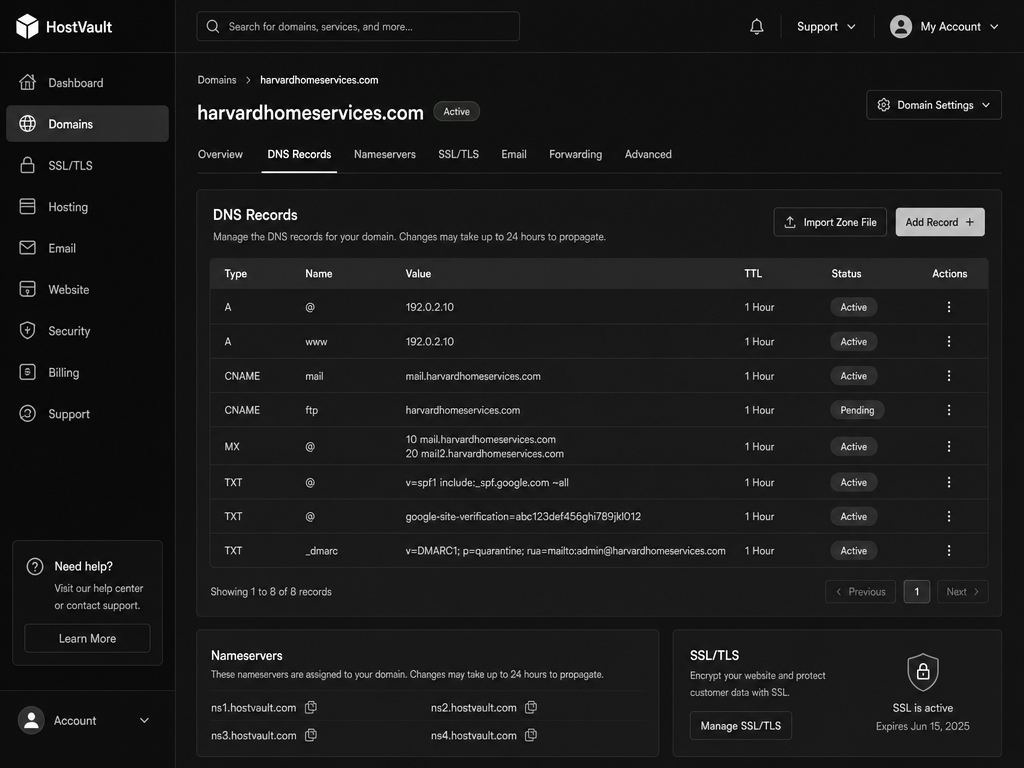Viewport: 1024px width, 768px height.
Task: Open actions menu for CNAME ftp record
Action: tap(949, 410)
